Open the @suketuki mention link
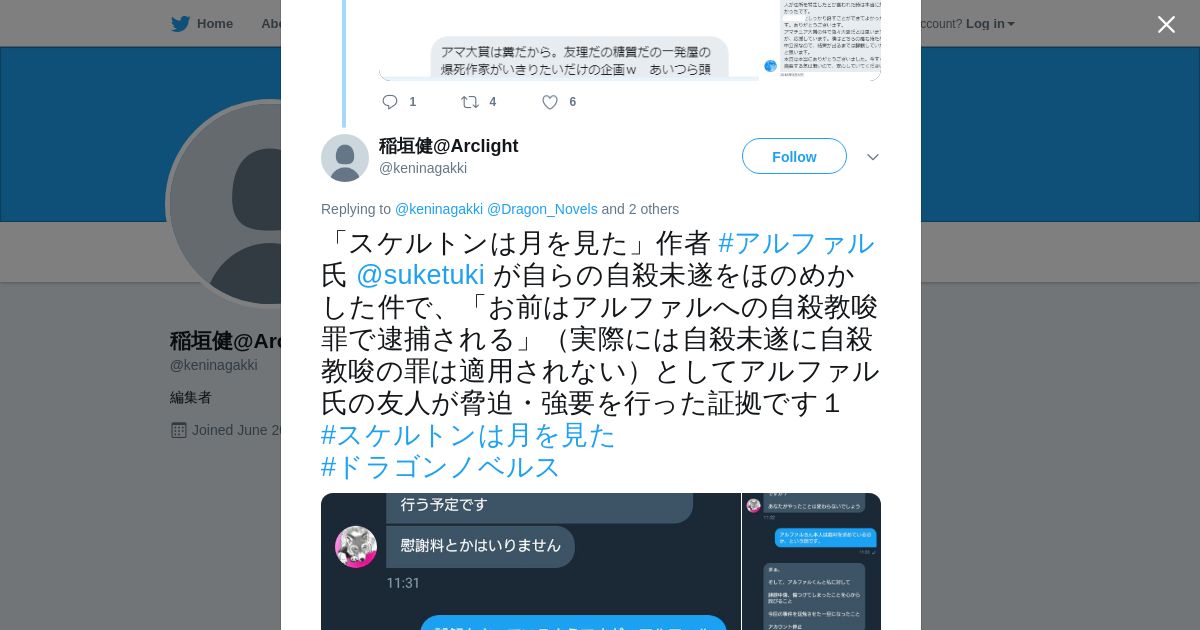The image size is (1200, 630). pyautogui.click(x=420, y=275)
